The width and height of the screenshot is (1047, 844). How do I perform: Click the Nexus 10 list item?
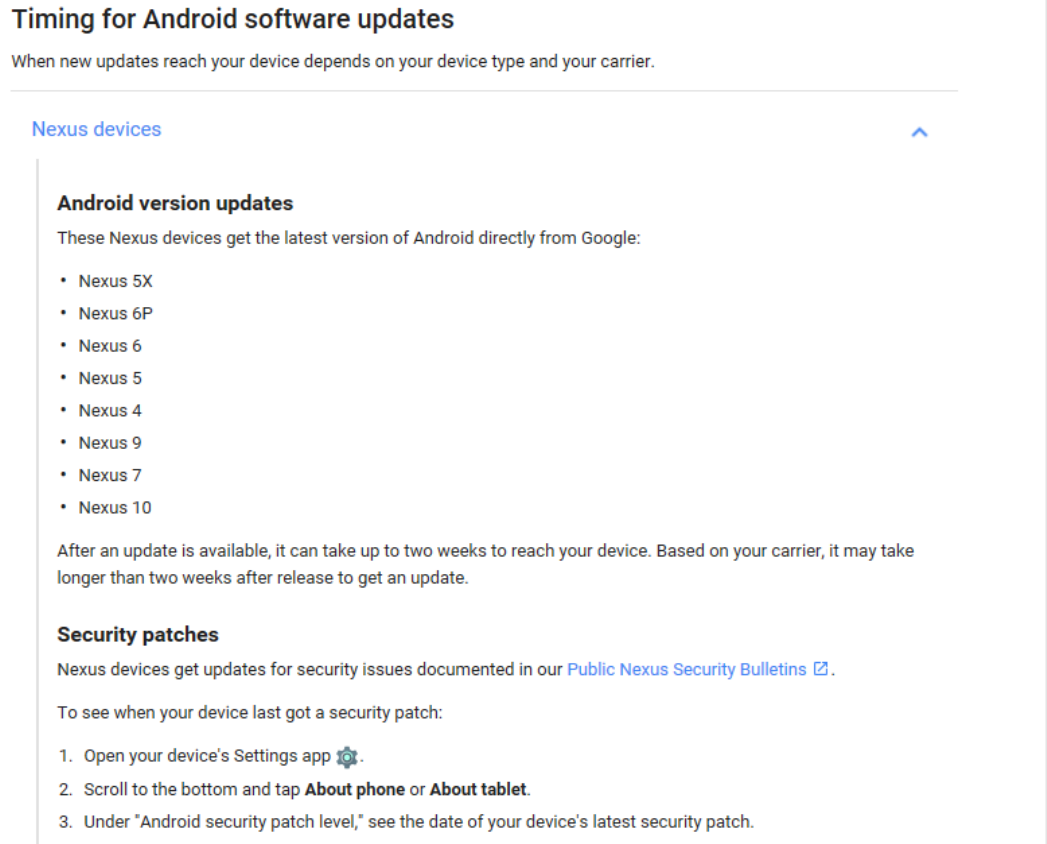click(x=115, y=507)
